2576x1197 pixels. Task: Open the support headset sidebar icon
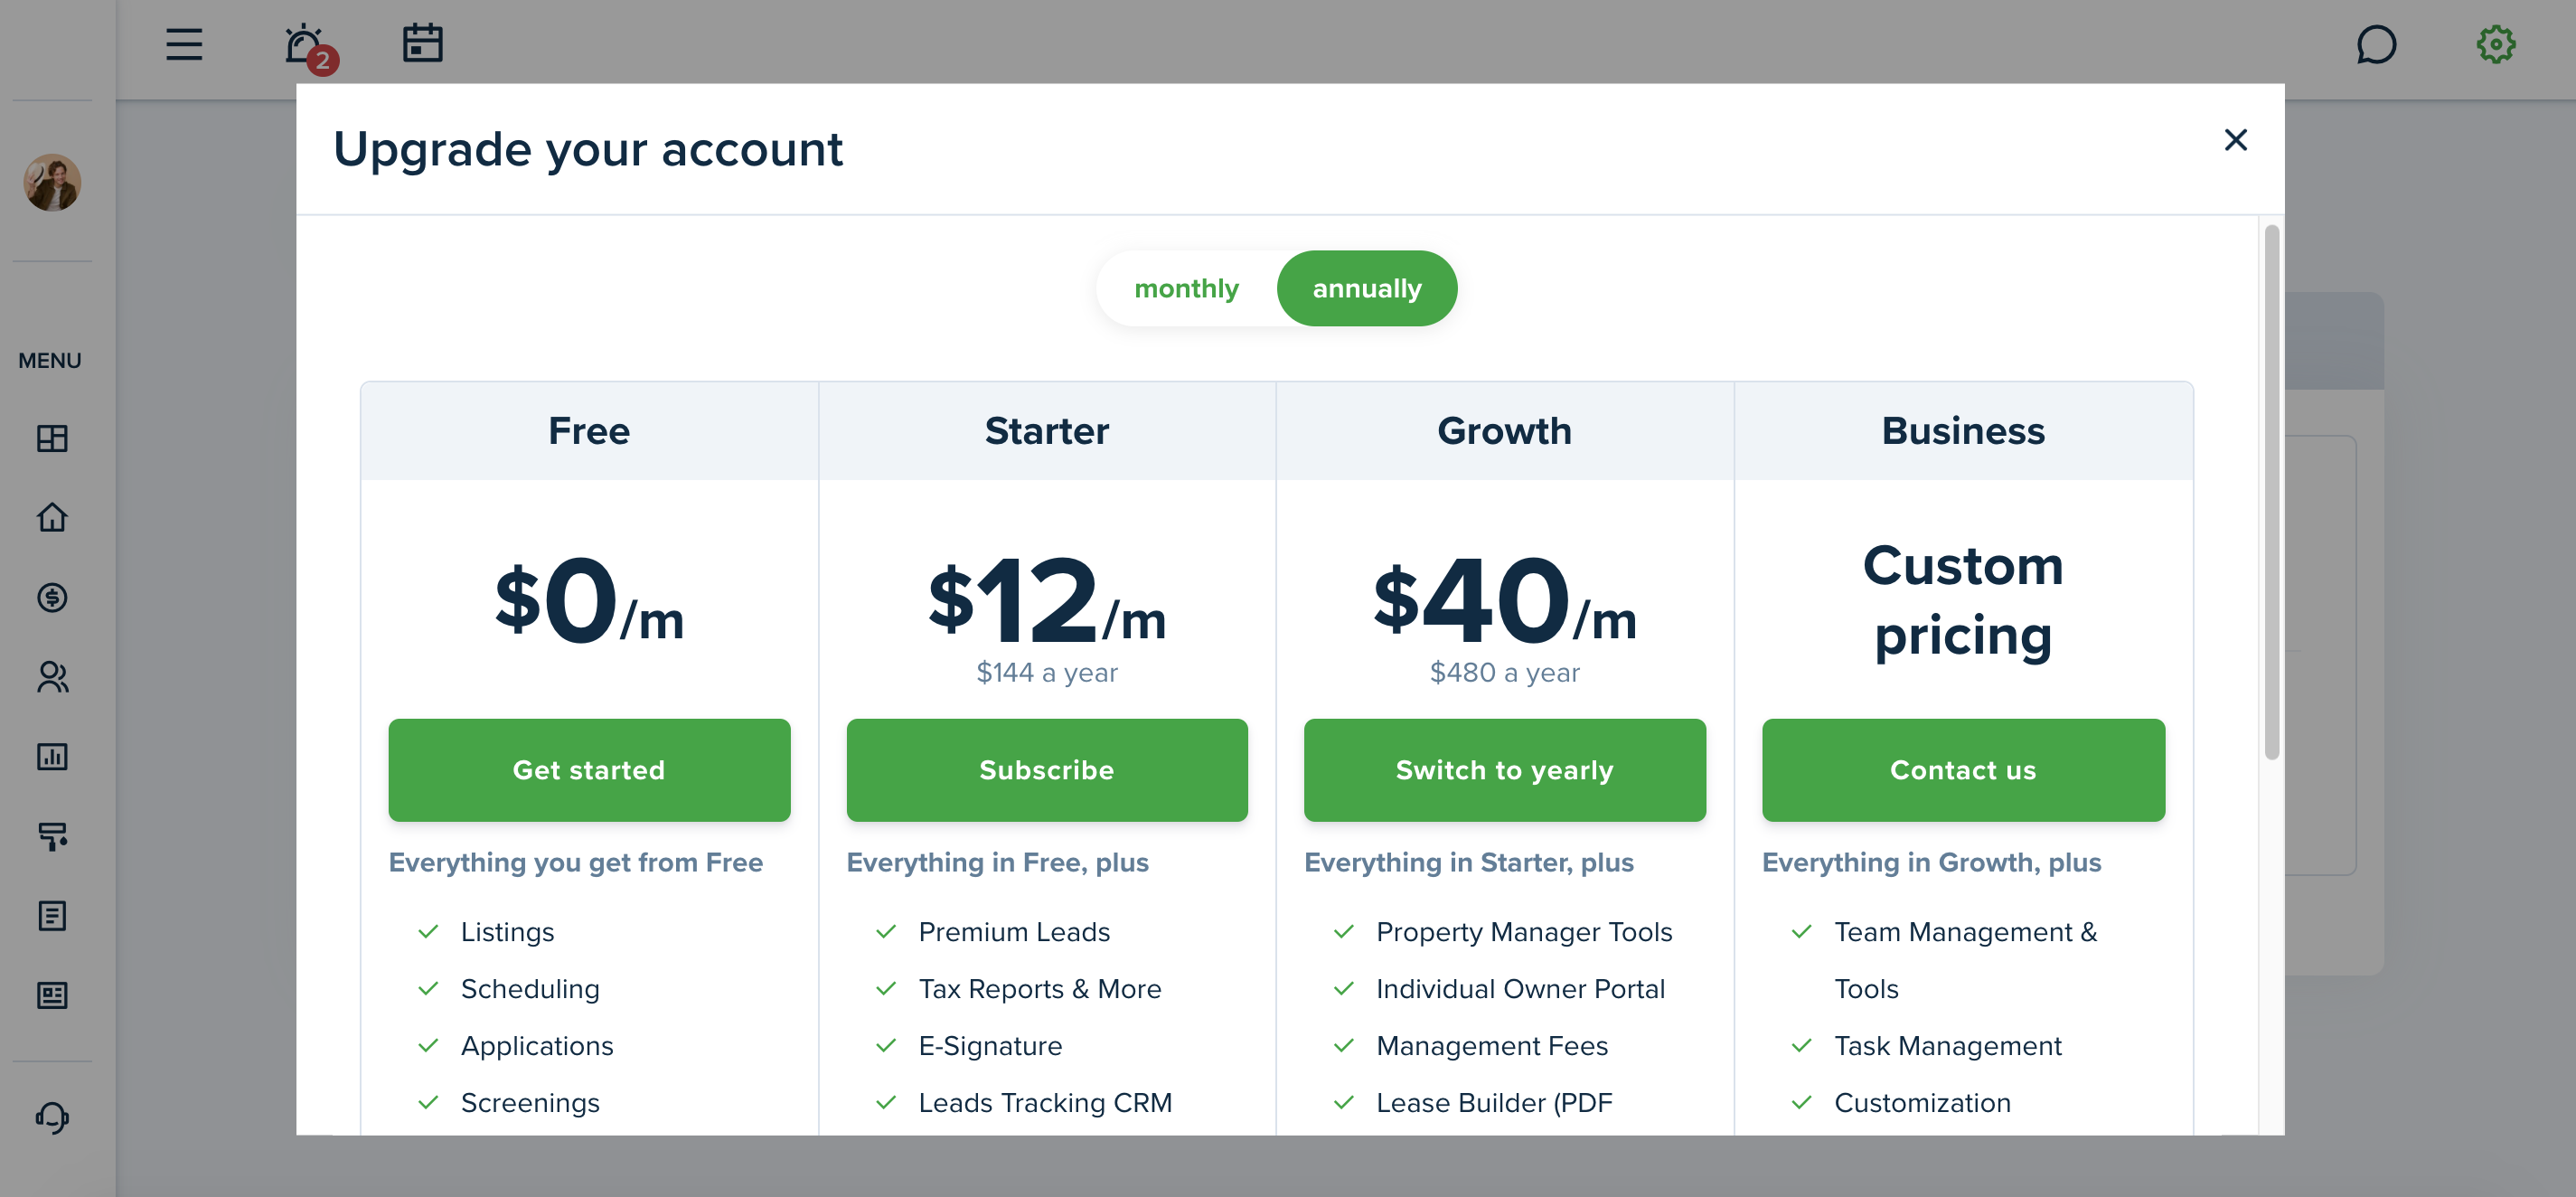tap(52, 1117)
